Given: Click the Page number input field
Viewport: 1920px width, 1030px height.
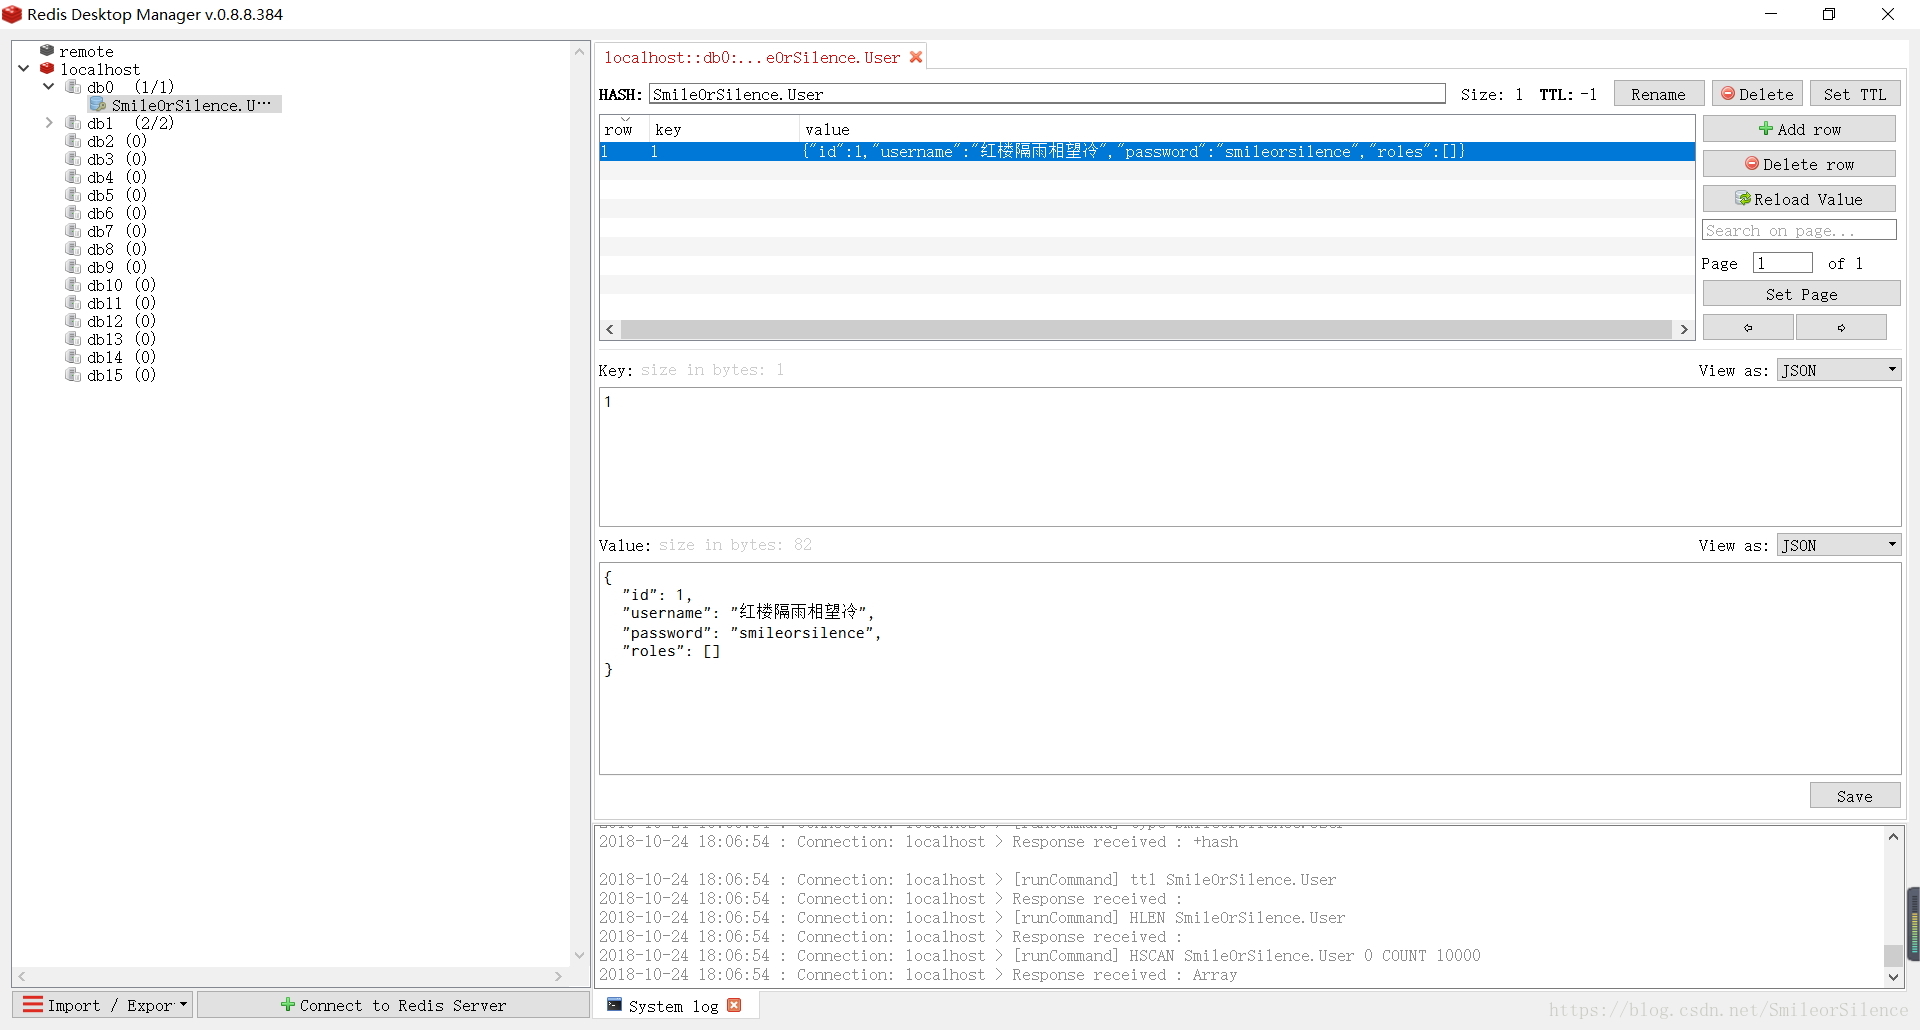Looking at the screenshot, I should (1782, 263).
